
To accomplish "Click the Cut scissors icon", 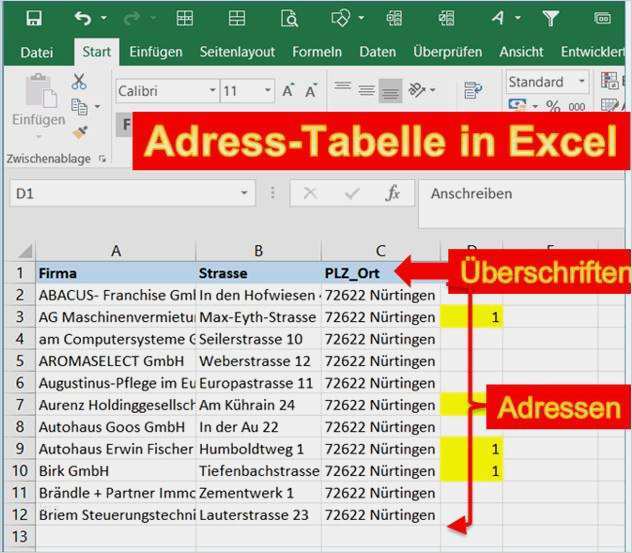I will click(79, 81).
